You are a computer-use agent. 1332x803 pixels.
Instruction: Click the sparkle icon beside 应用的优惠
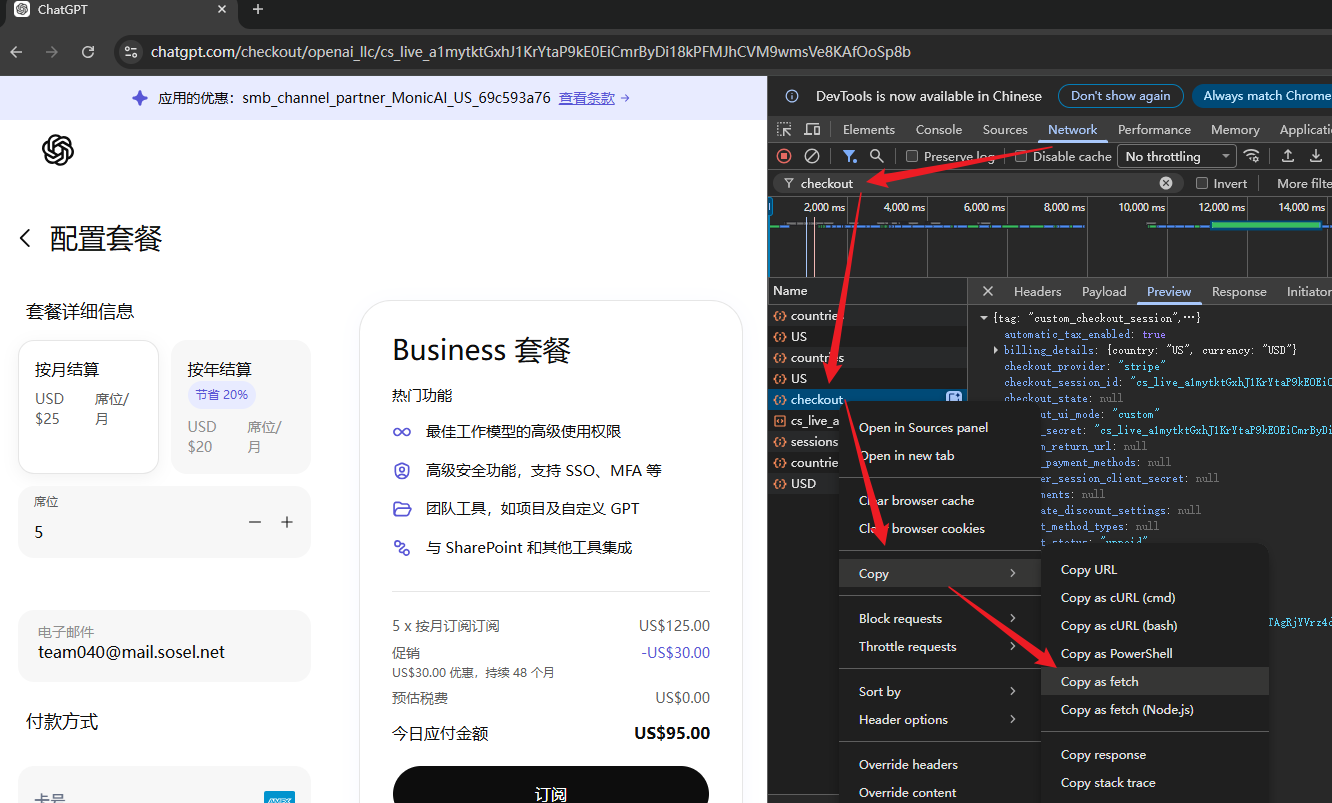[x=140, y=98]
